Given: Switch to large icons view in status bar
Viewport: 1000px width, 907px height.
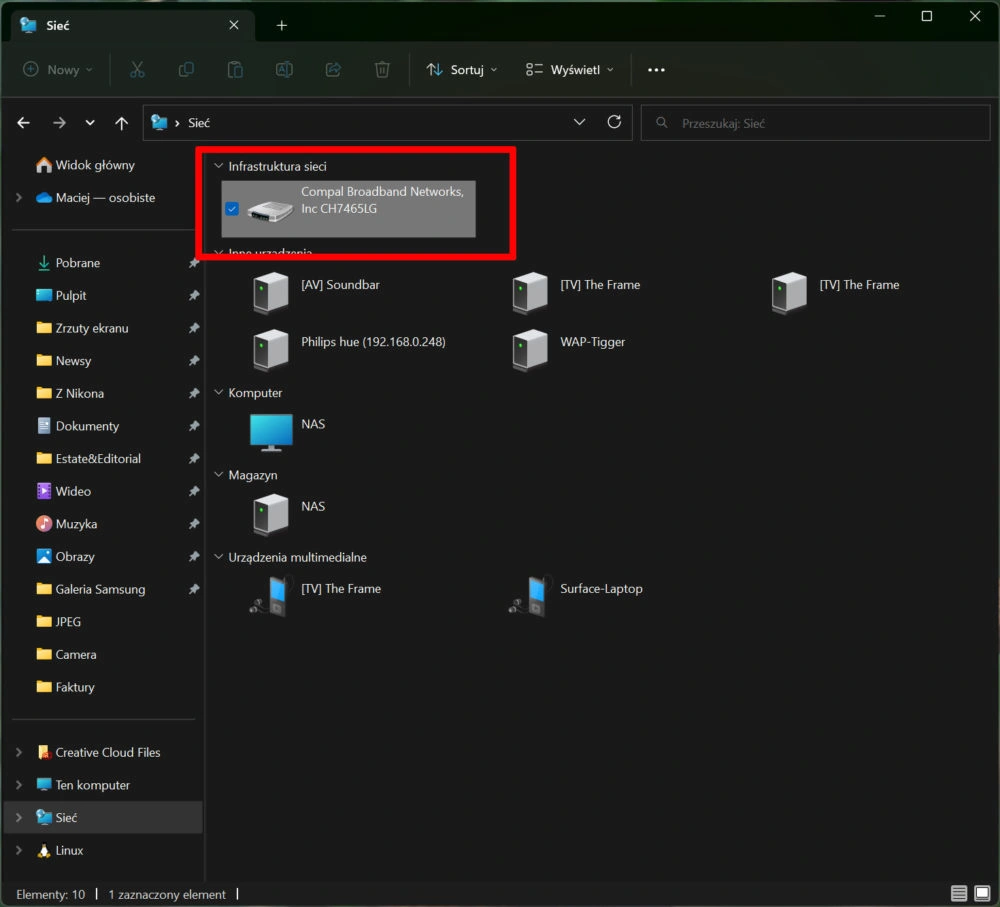Looking at the screenshot, I should click(982, 893).
